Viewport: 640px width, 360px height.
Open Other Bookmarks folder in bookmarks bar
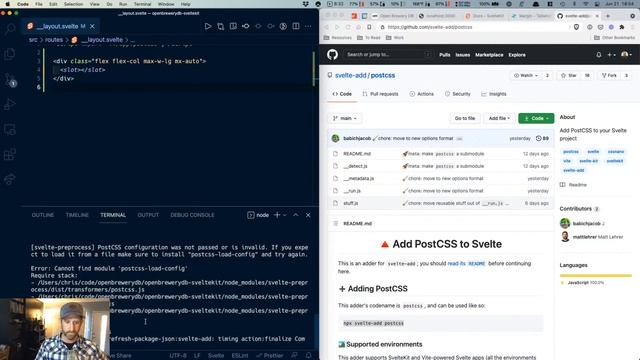pyautogui.click(x=615, y=38)
